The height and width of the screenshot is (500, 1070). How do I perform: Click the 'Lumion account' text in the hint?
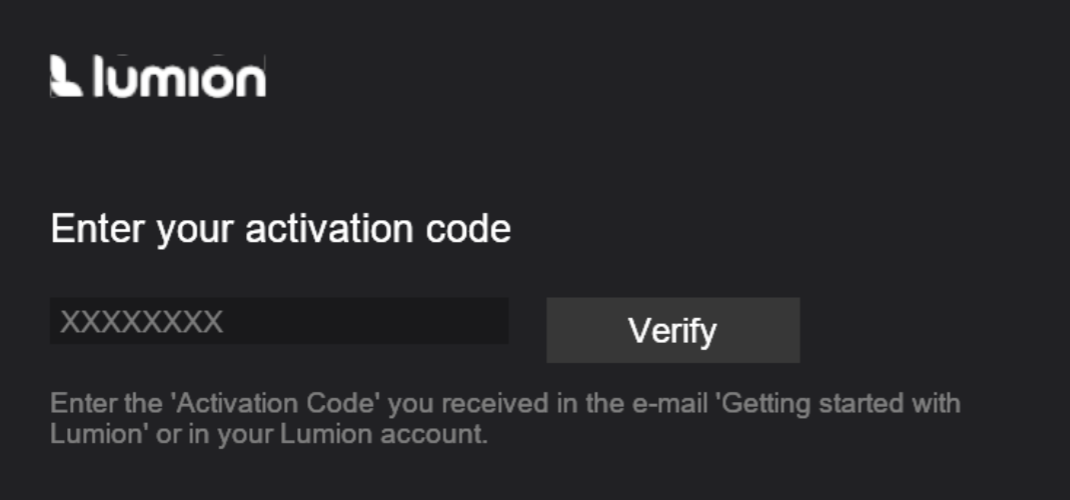click(380, 435)
